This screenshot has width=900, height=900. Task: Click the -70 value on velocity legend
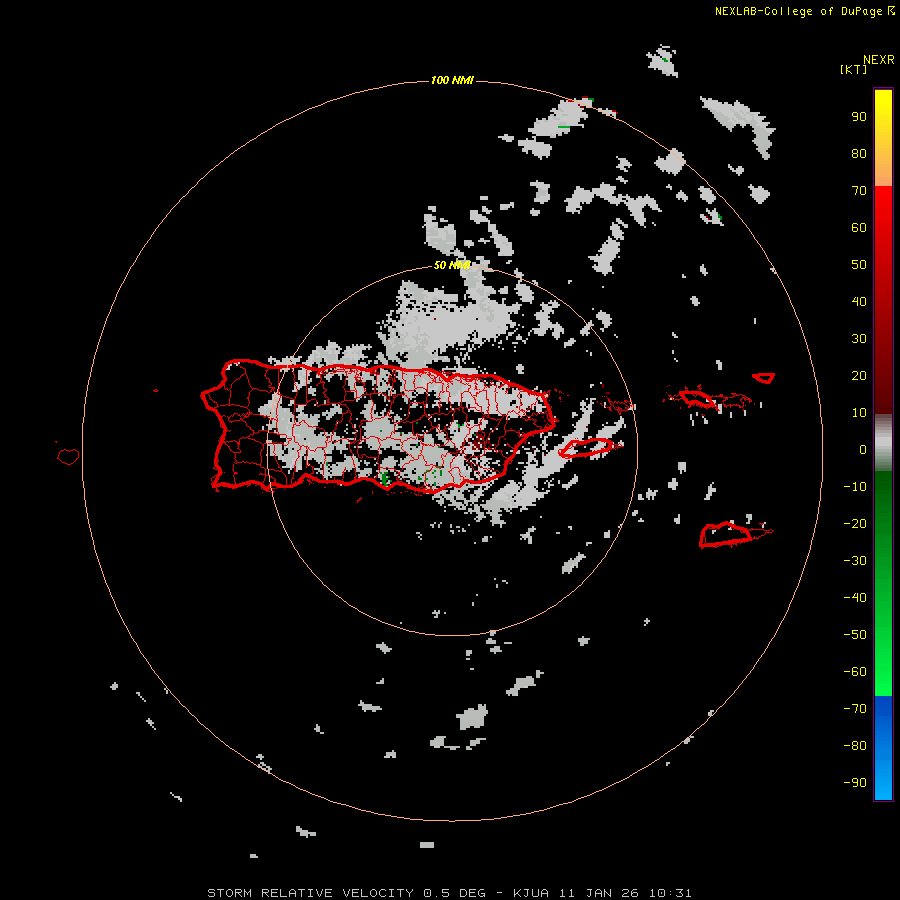pyautogui.click(x=855, y=709)
